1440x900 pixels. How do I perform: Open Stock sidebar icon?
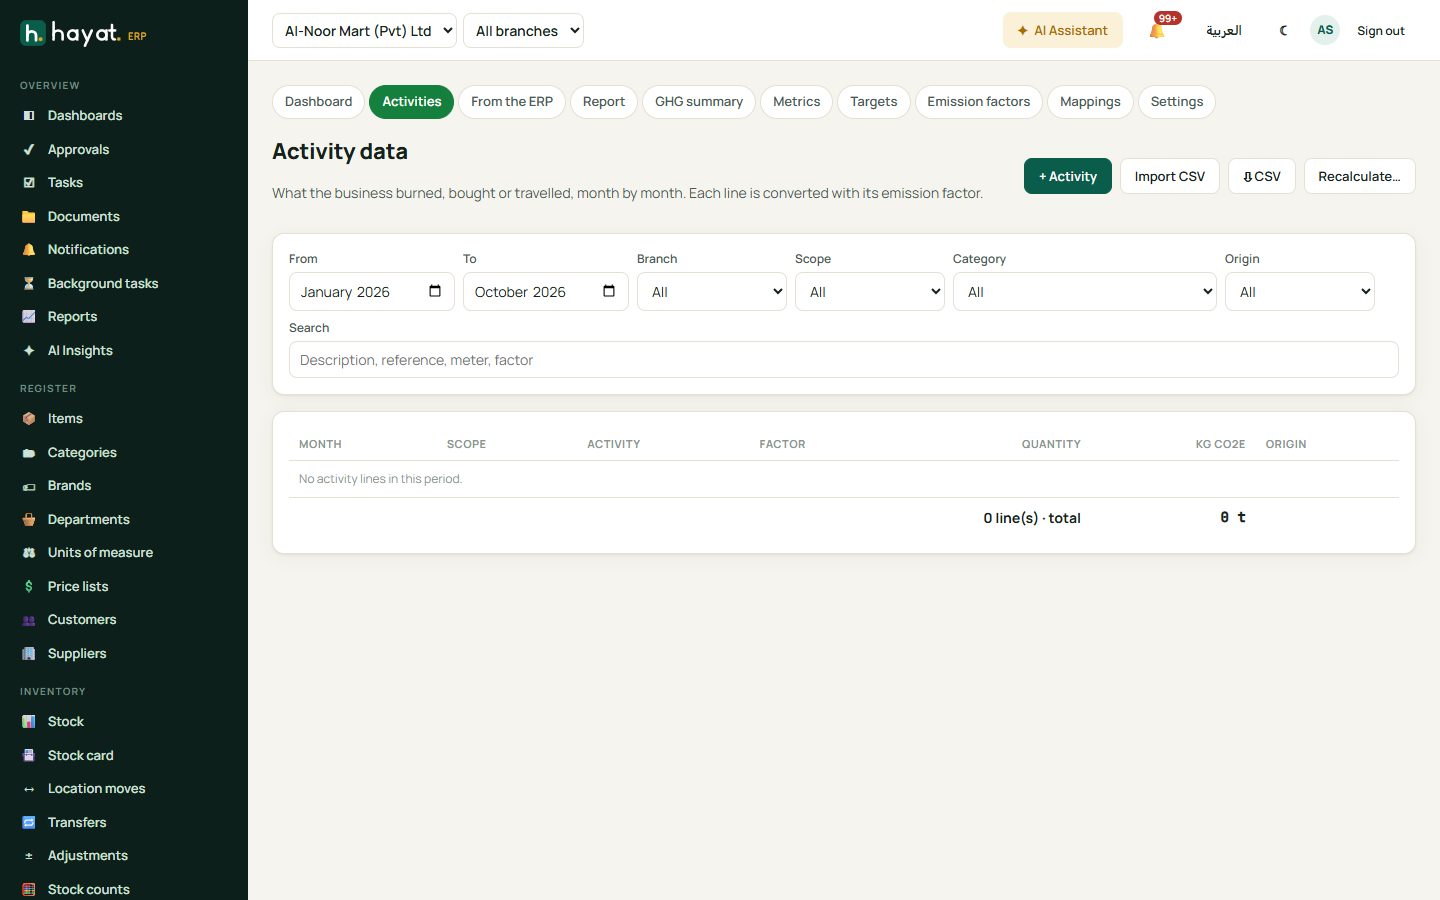(x=29, y=722)
